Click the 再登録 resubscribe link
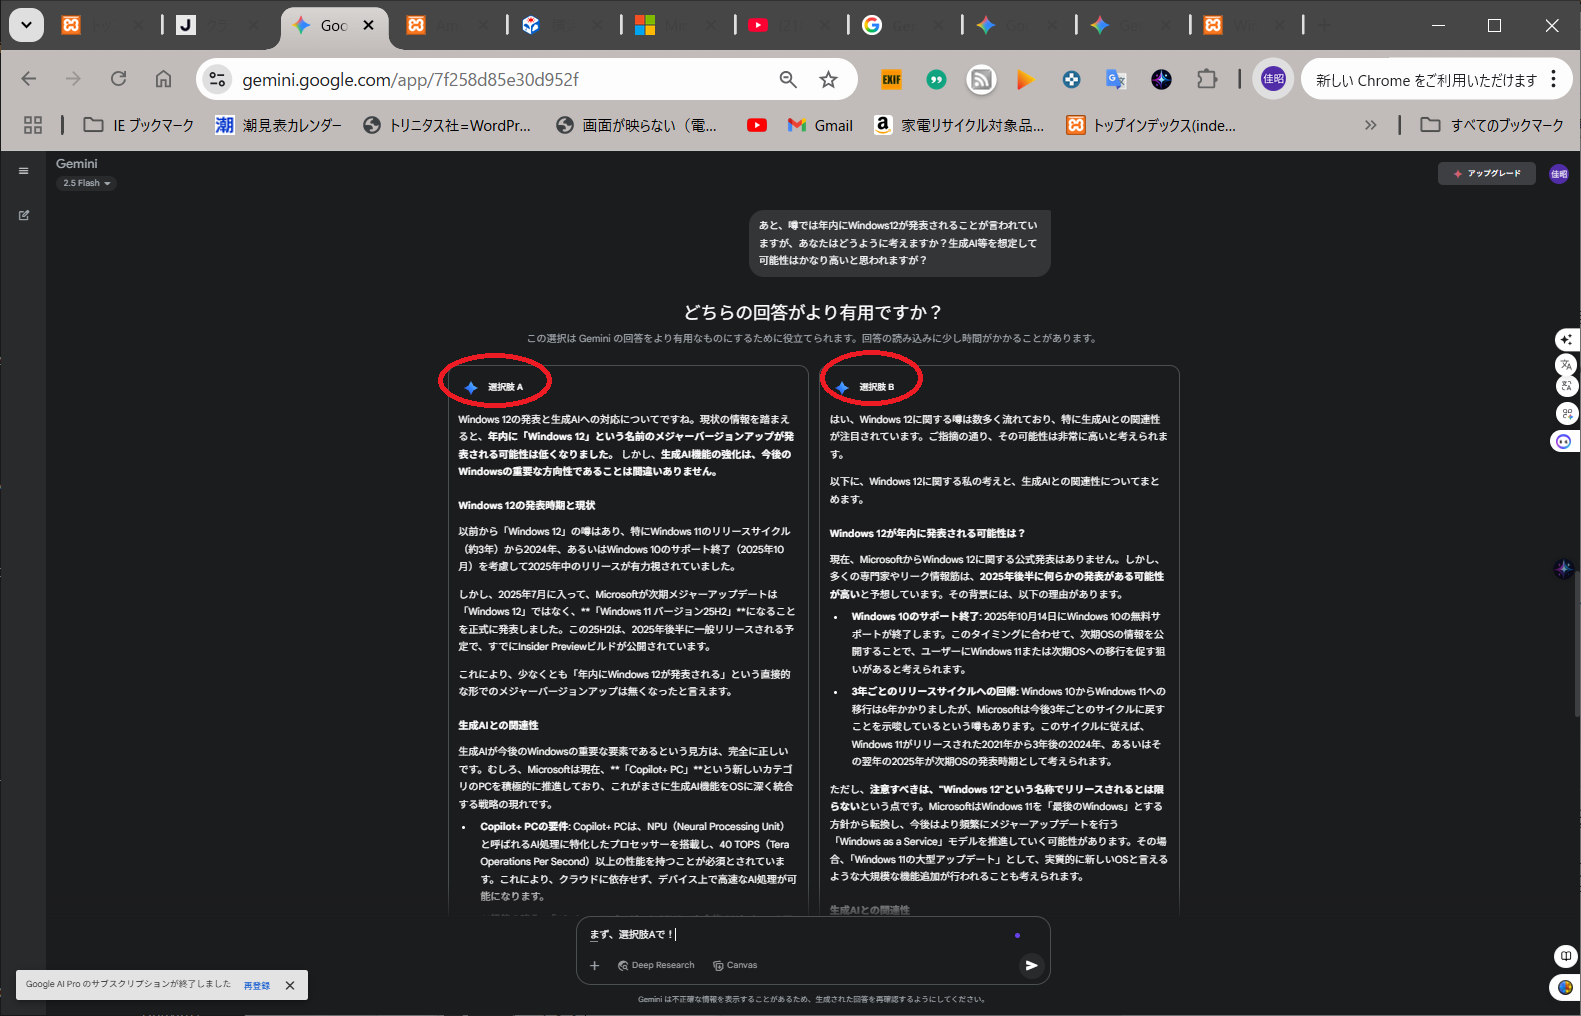 (x=257, y=985)
